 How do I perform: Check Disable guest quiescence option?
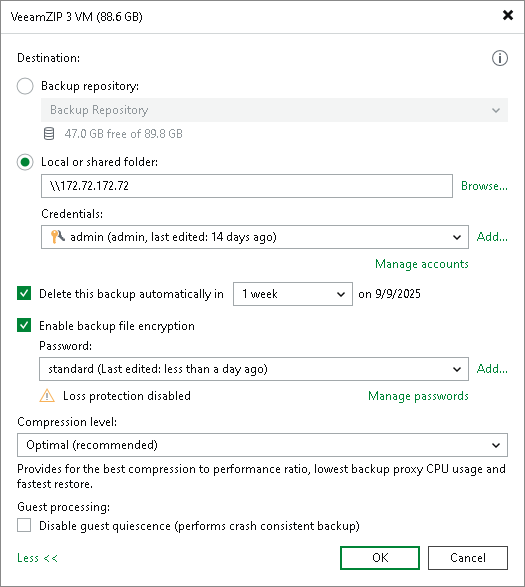pyautogui.click(x=24, y=525)
